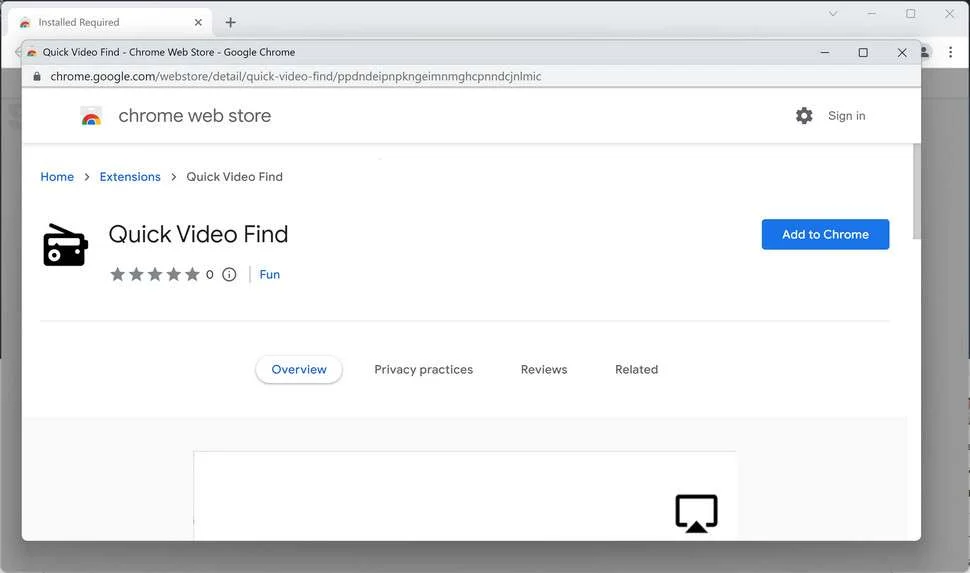Click the chrome web store header text
970x573 pixels.
pyautogui.click(x=195, y=116)
